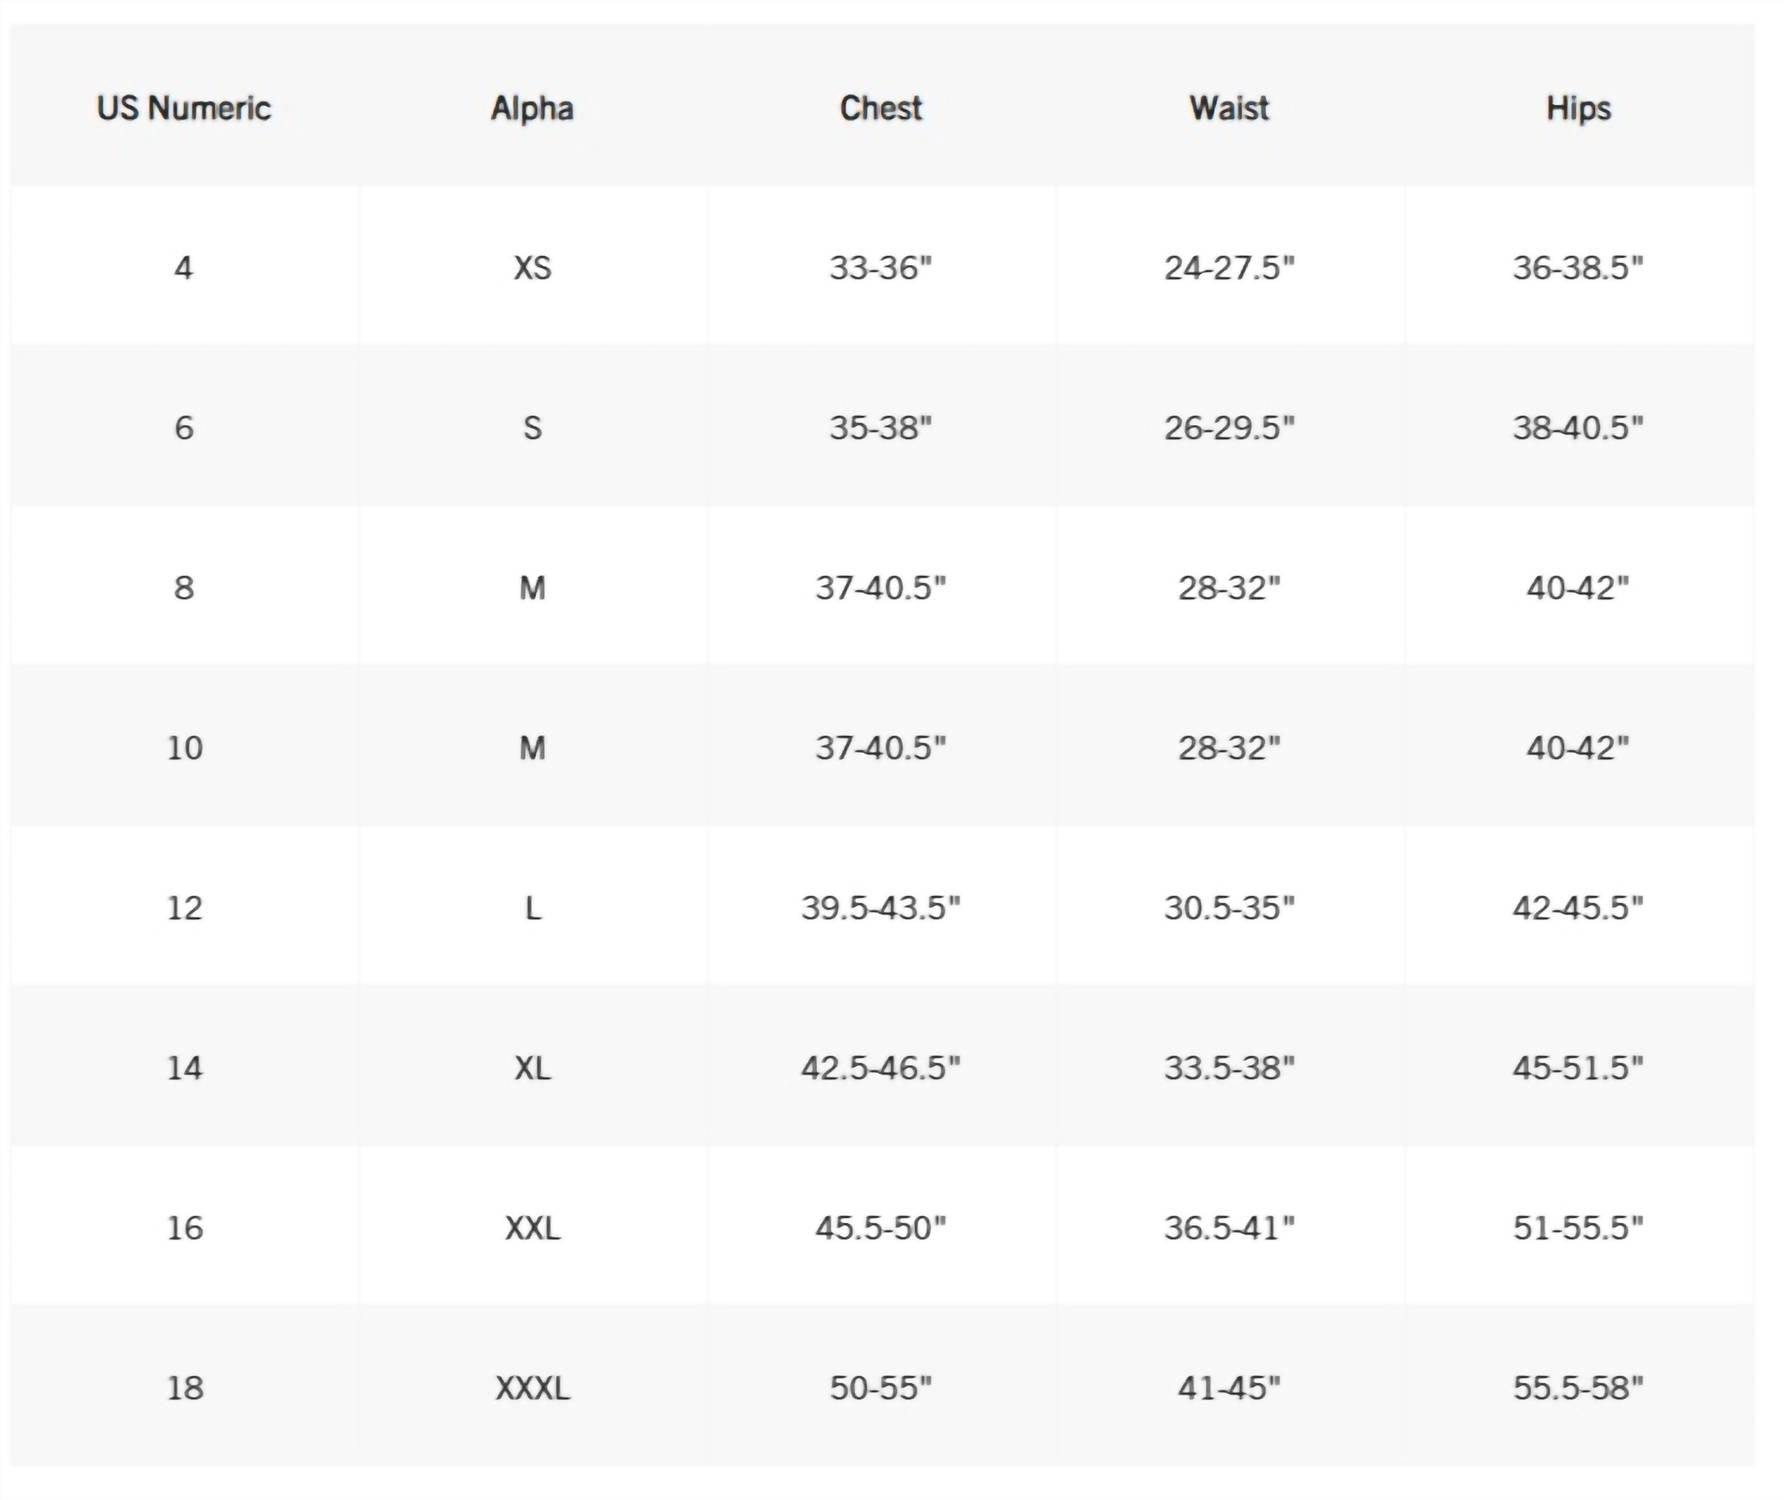
Task: Select US numeric size 4 cell
Action: click(184, 268)
